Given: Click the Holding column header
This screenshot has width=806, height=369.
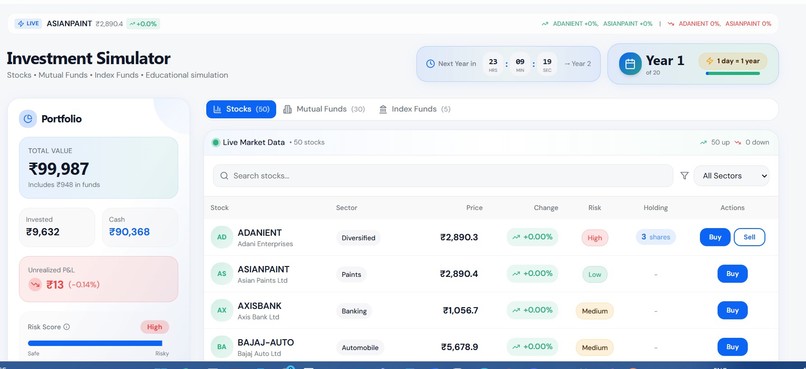Looking at the screenshot, I should tap(656, 208).
